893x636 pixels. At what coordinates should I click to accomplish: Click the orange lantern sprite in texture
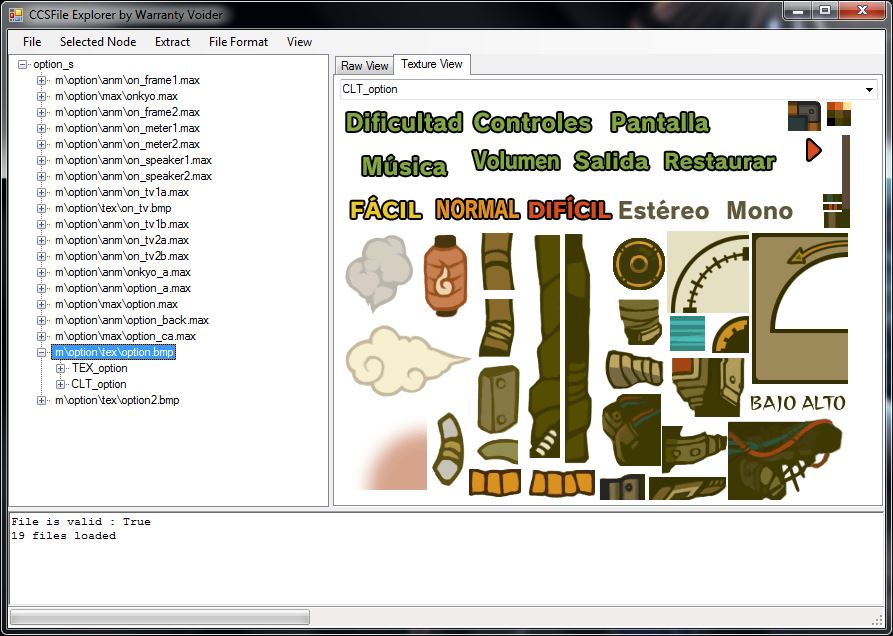pyautogui.click(x=445, y=275)
